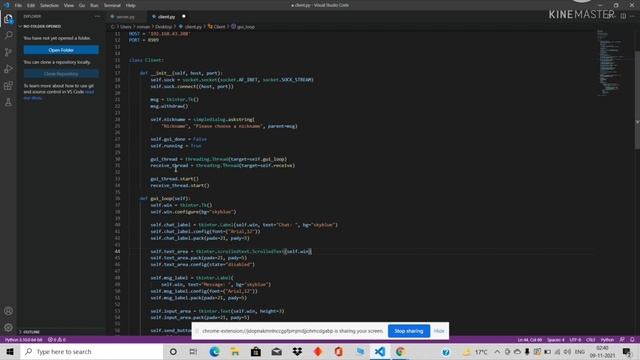The height and width of the screenshot is (360, 640).
Task: Switch to the server.py editor tab
Action: click(x=125, y=16)
